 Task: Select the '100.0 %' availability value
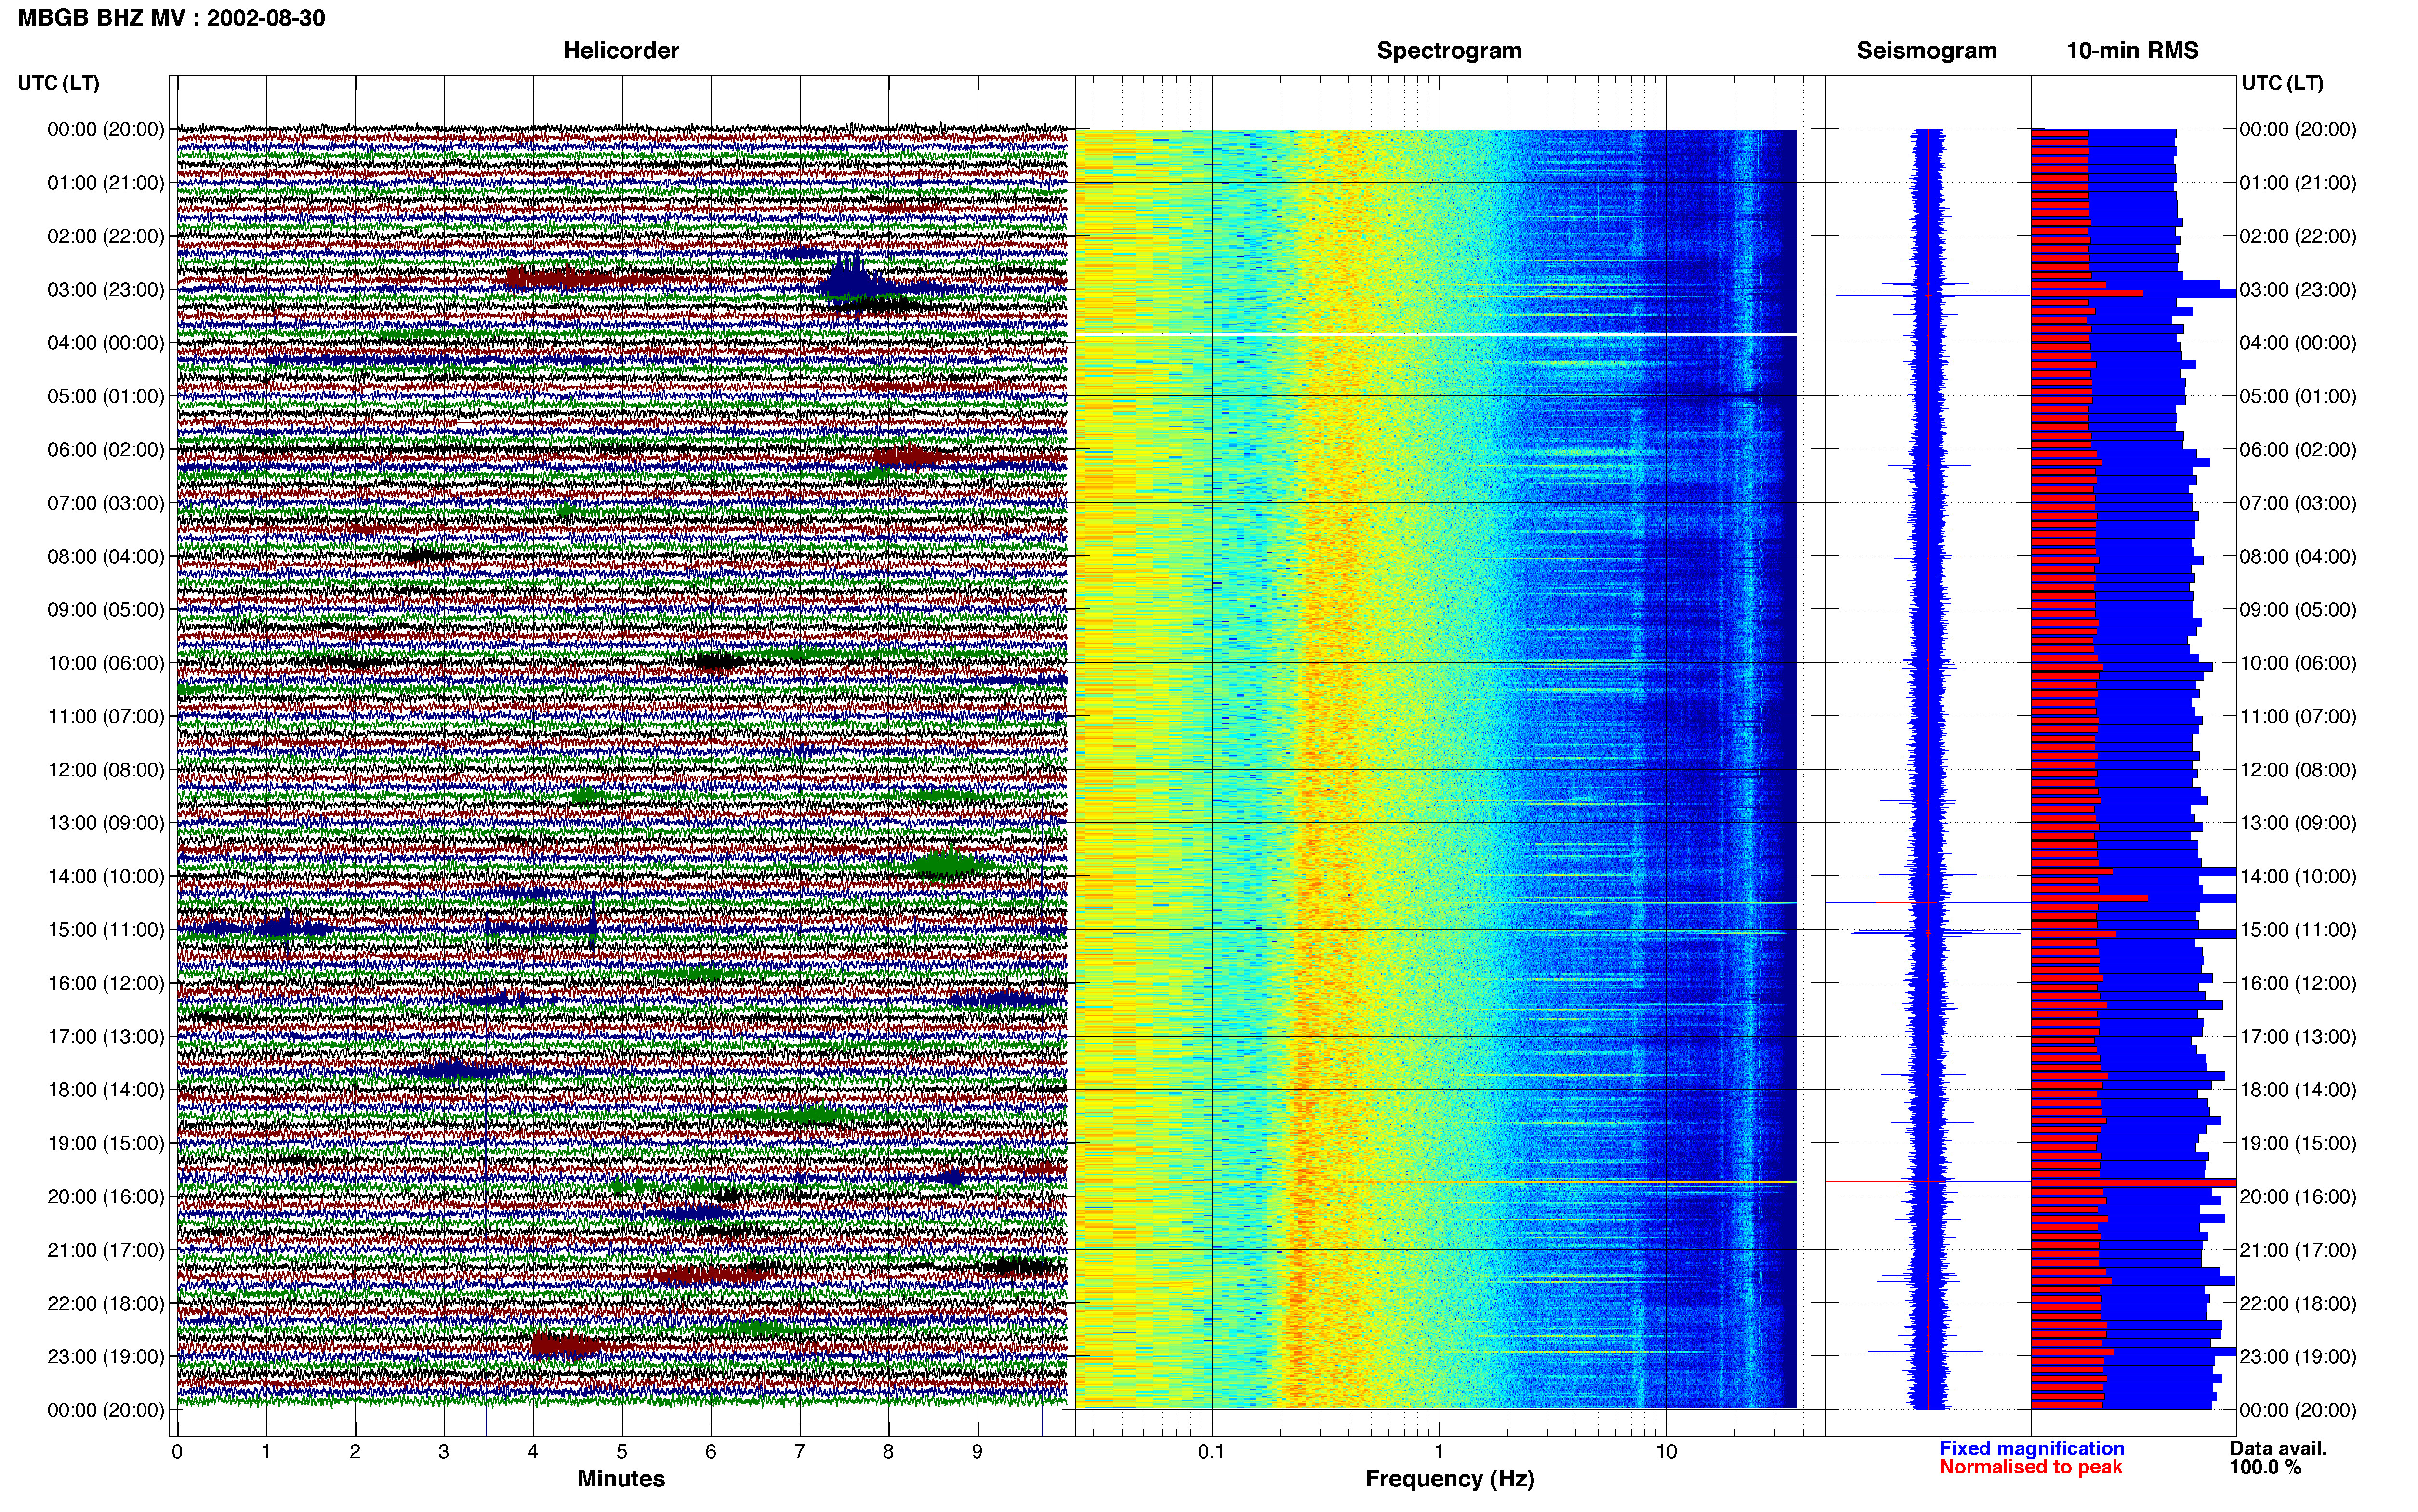(2265, 1467)
